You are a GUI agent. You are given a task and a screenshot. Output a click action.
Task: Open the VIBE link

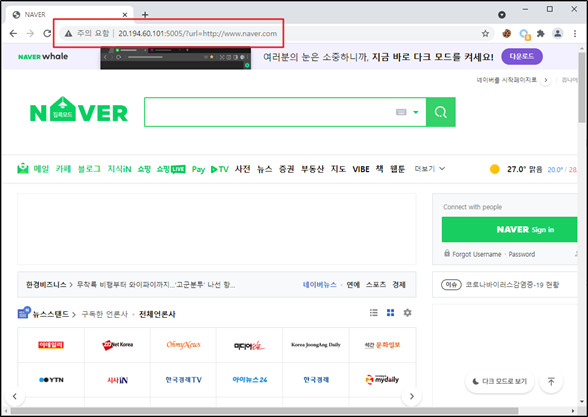click(x=361, y=169)
